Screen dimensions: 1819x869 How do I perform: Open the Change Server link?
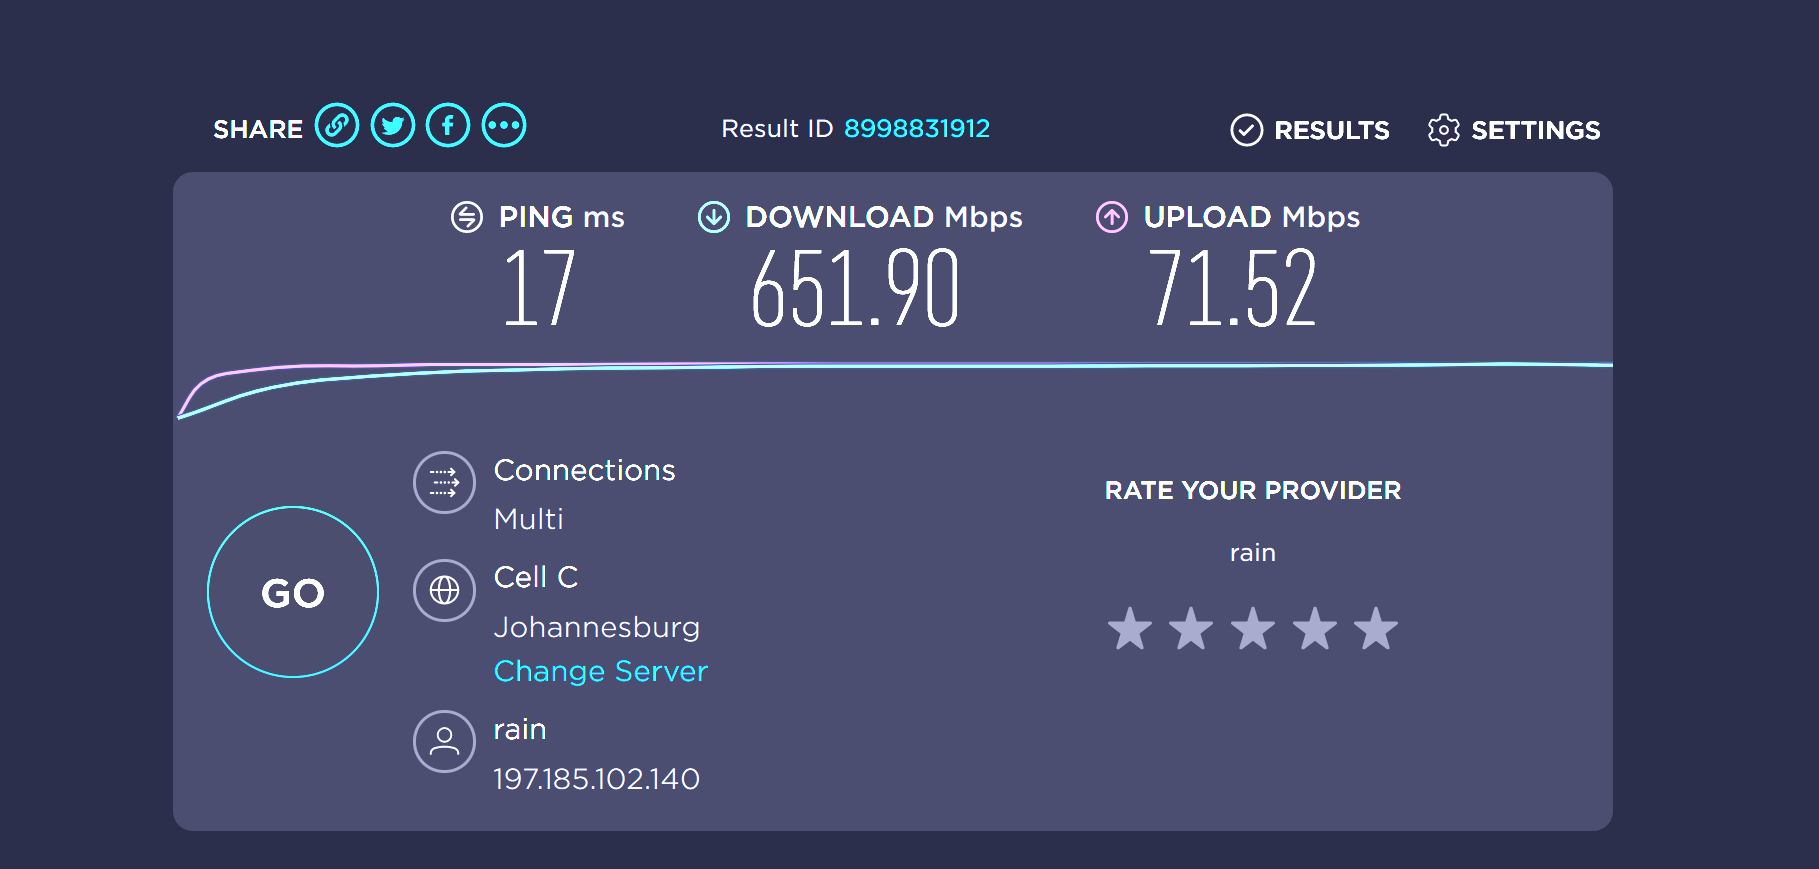pyautogui.click(x=601, y=671)
